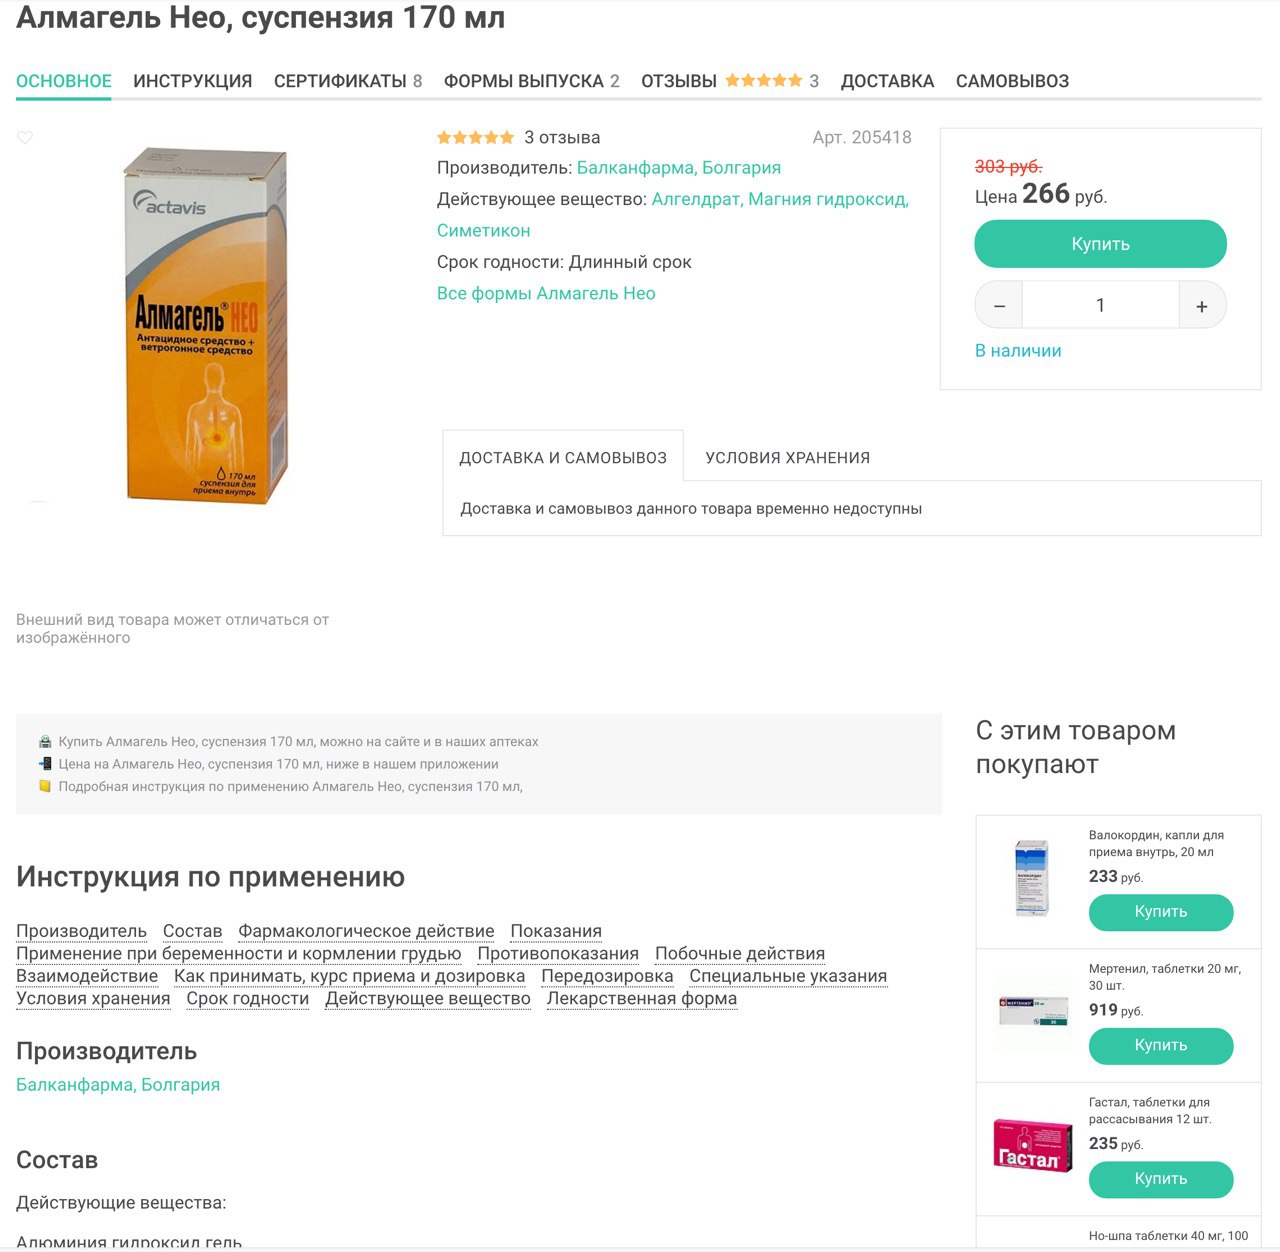The height and width of the screenshot is (1252, 1280).
Task: Go to the Побочные действия section link
Action: [740, 954]
